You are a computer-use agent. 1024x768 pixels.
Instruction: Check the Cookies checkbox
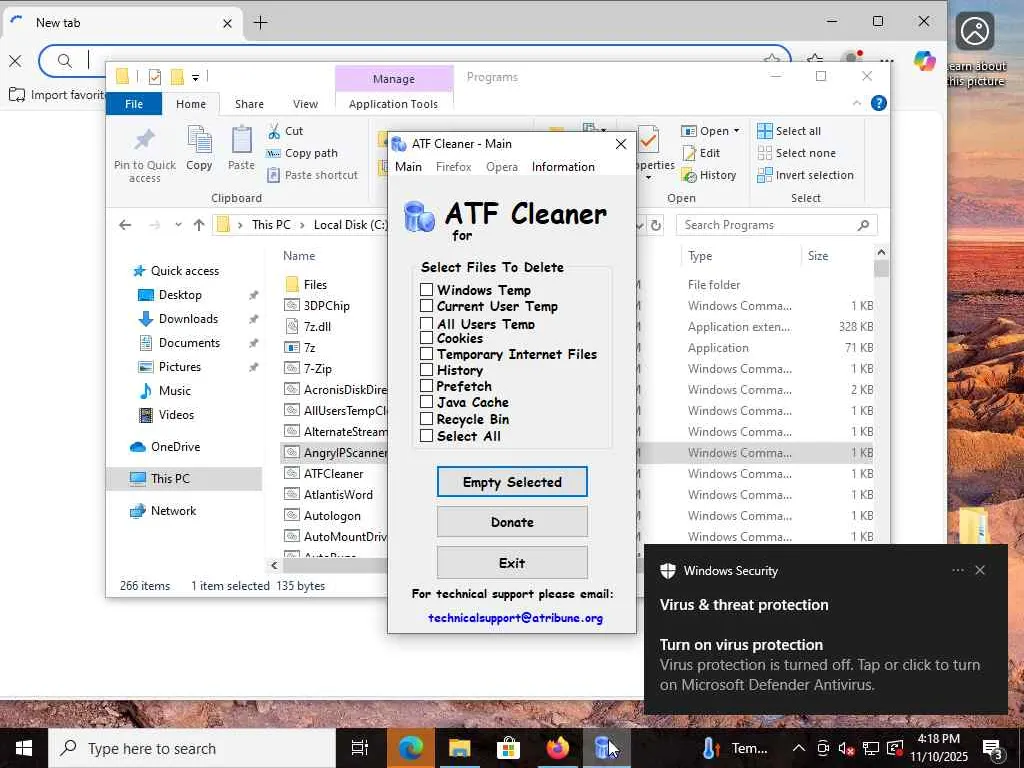pos(426,338)
